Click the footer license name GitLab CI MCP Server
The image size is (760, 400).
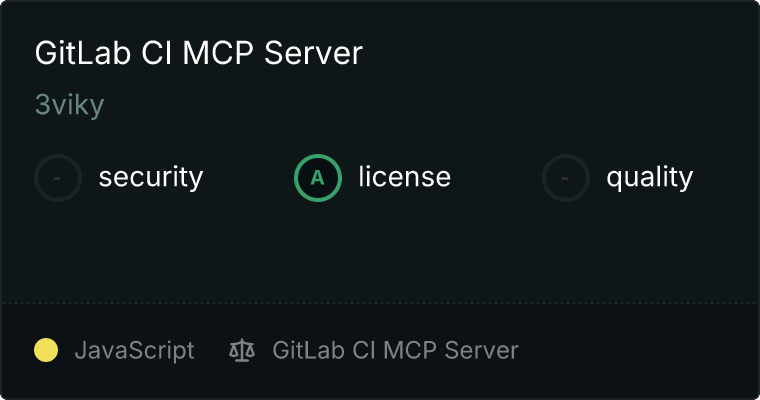395,350
